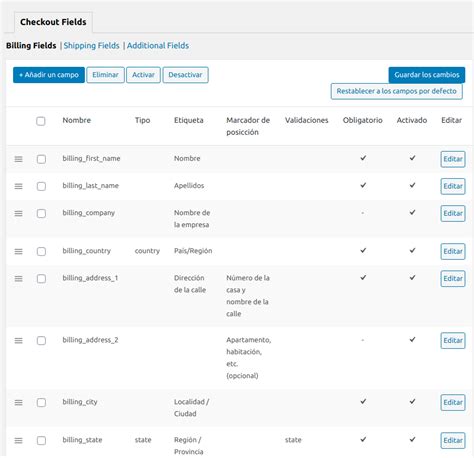Screen dimensions: 474x458
Task: Click Restablecer a los campos por defecto
Action: (x=397, y=91)
